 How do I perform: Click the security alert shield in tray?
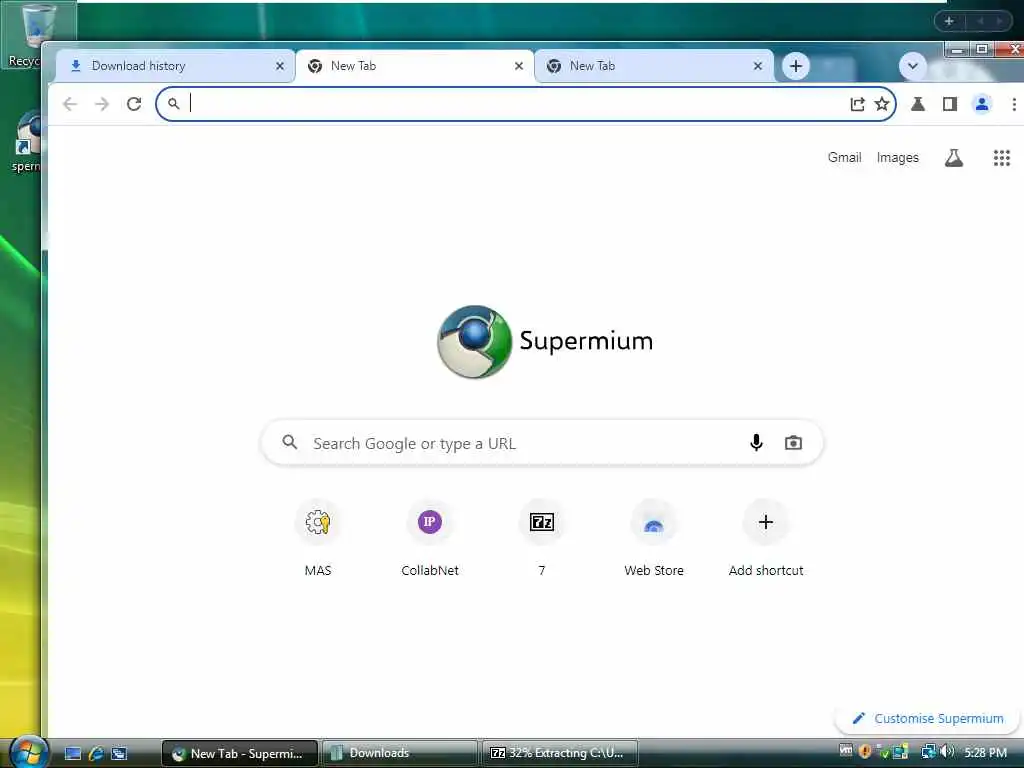pyautogui.click(x=865, y=752)
